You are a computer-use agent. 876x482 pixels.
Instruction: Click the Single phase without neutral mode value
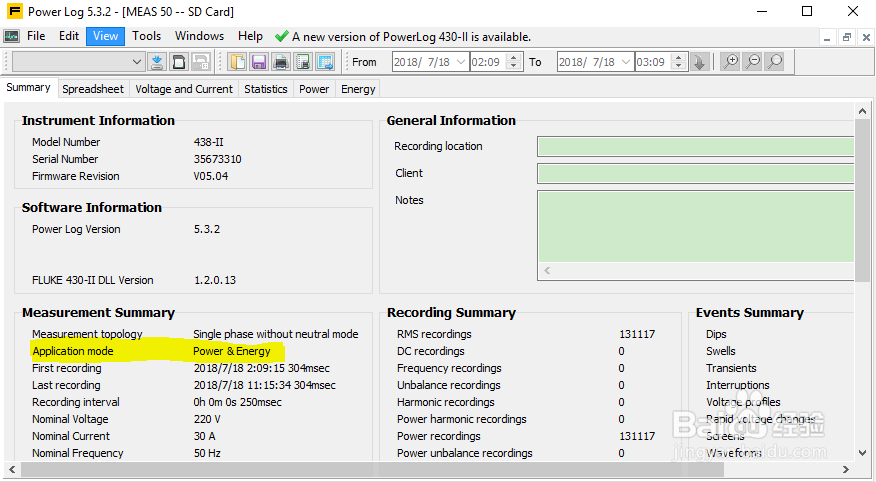(x=275, y=334)
